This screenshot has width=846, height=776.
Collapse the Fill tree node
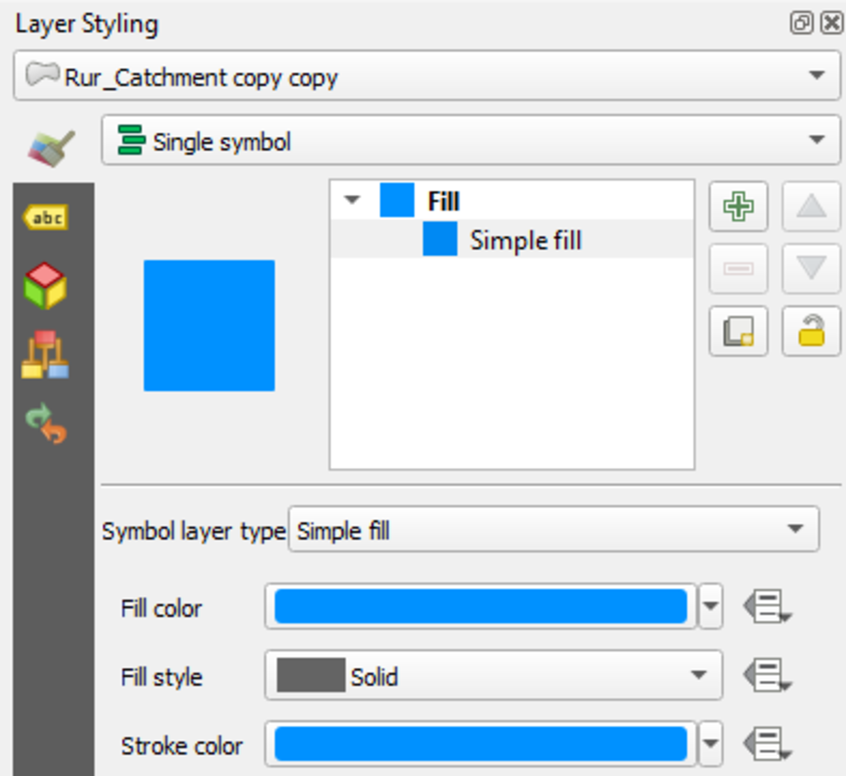(x=352, y=200)
